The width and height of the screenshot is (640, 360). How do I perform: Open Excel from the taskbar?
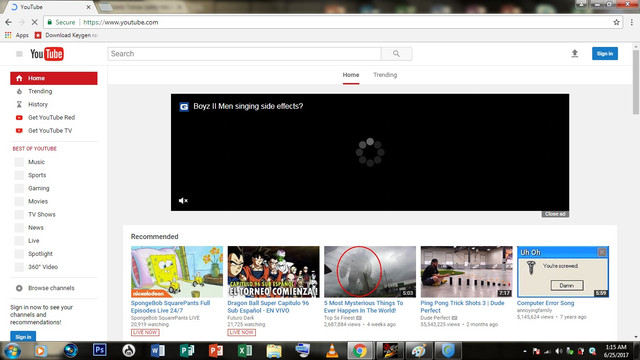[244, 350]
